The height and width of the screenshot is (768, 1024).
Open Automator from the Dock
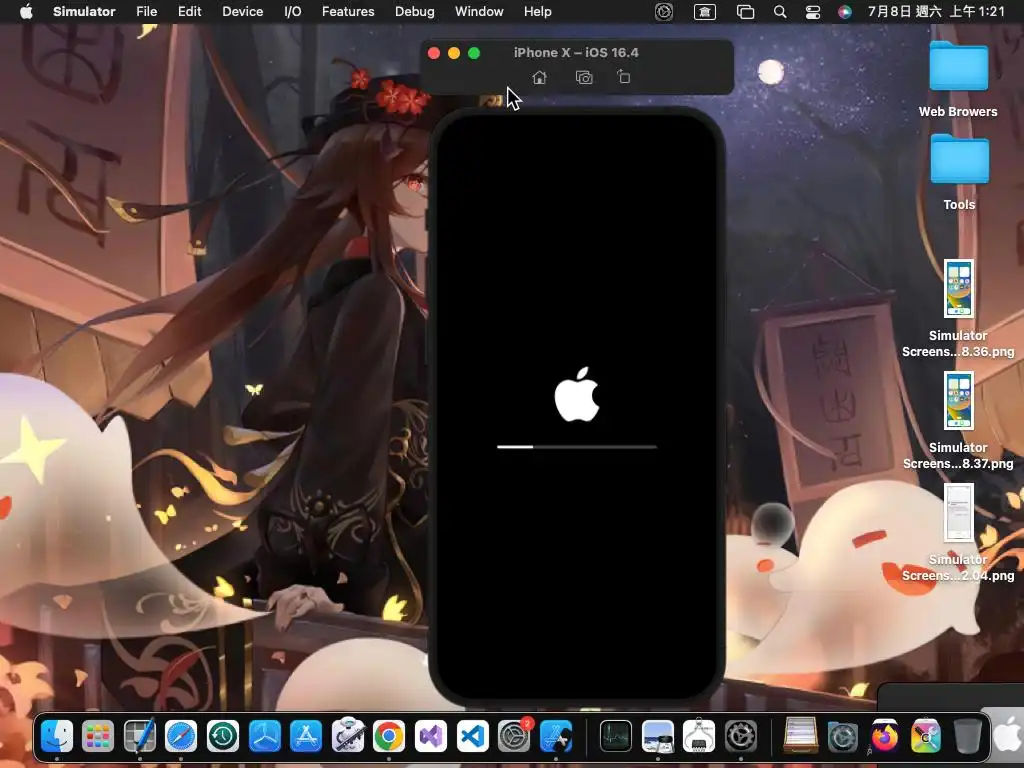[347, 736]
